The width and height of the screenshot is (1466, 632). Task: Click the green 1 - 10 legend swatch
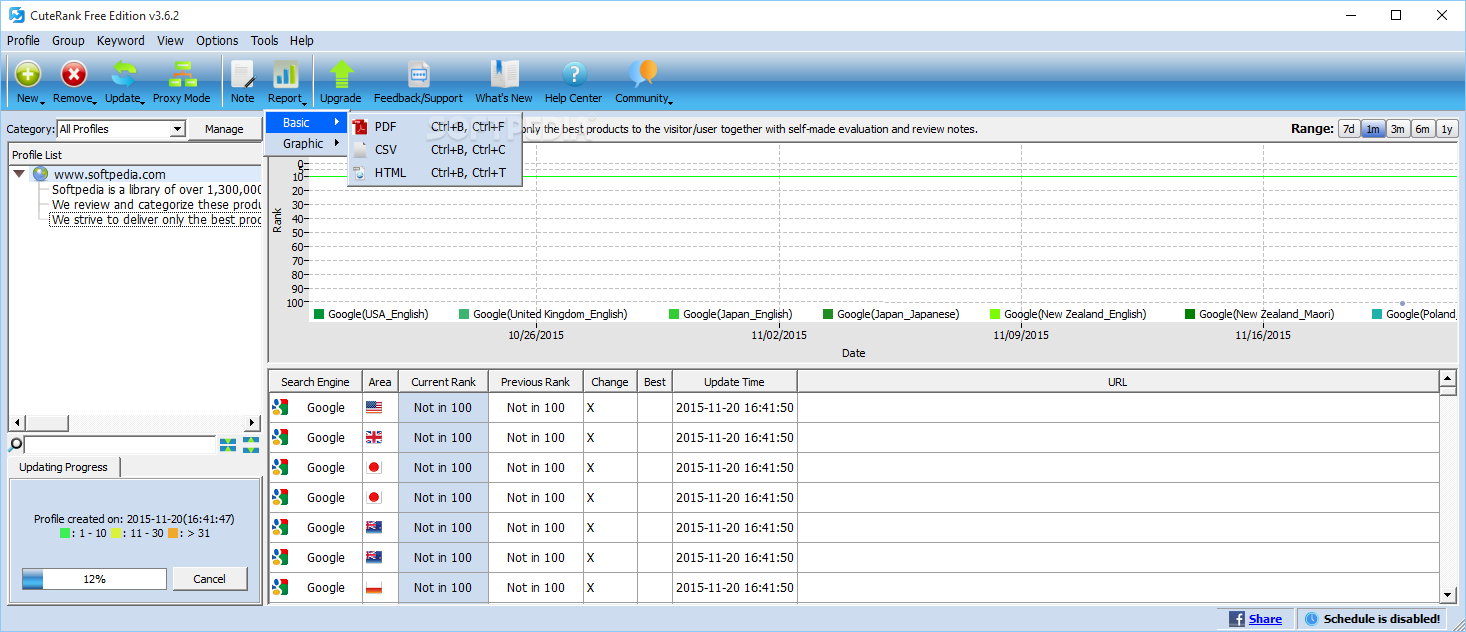(x=64, y=534)
